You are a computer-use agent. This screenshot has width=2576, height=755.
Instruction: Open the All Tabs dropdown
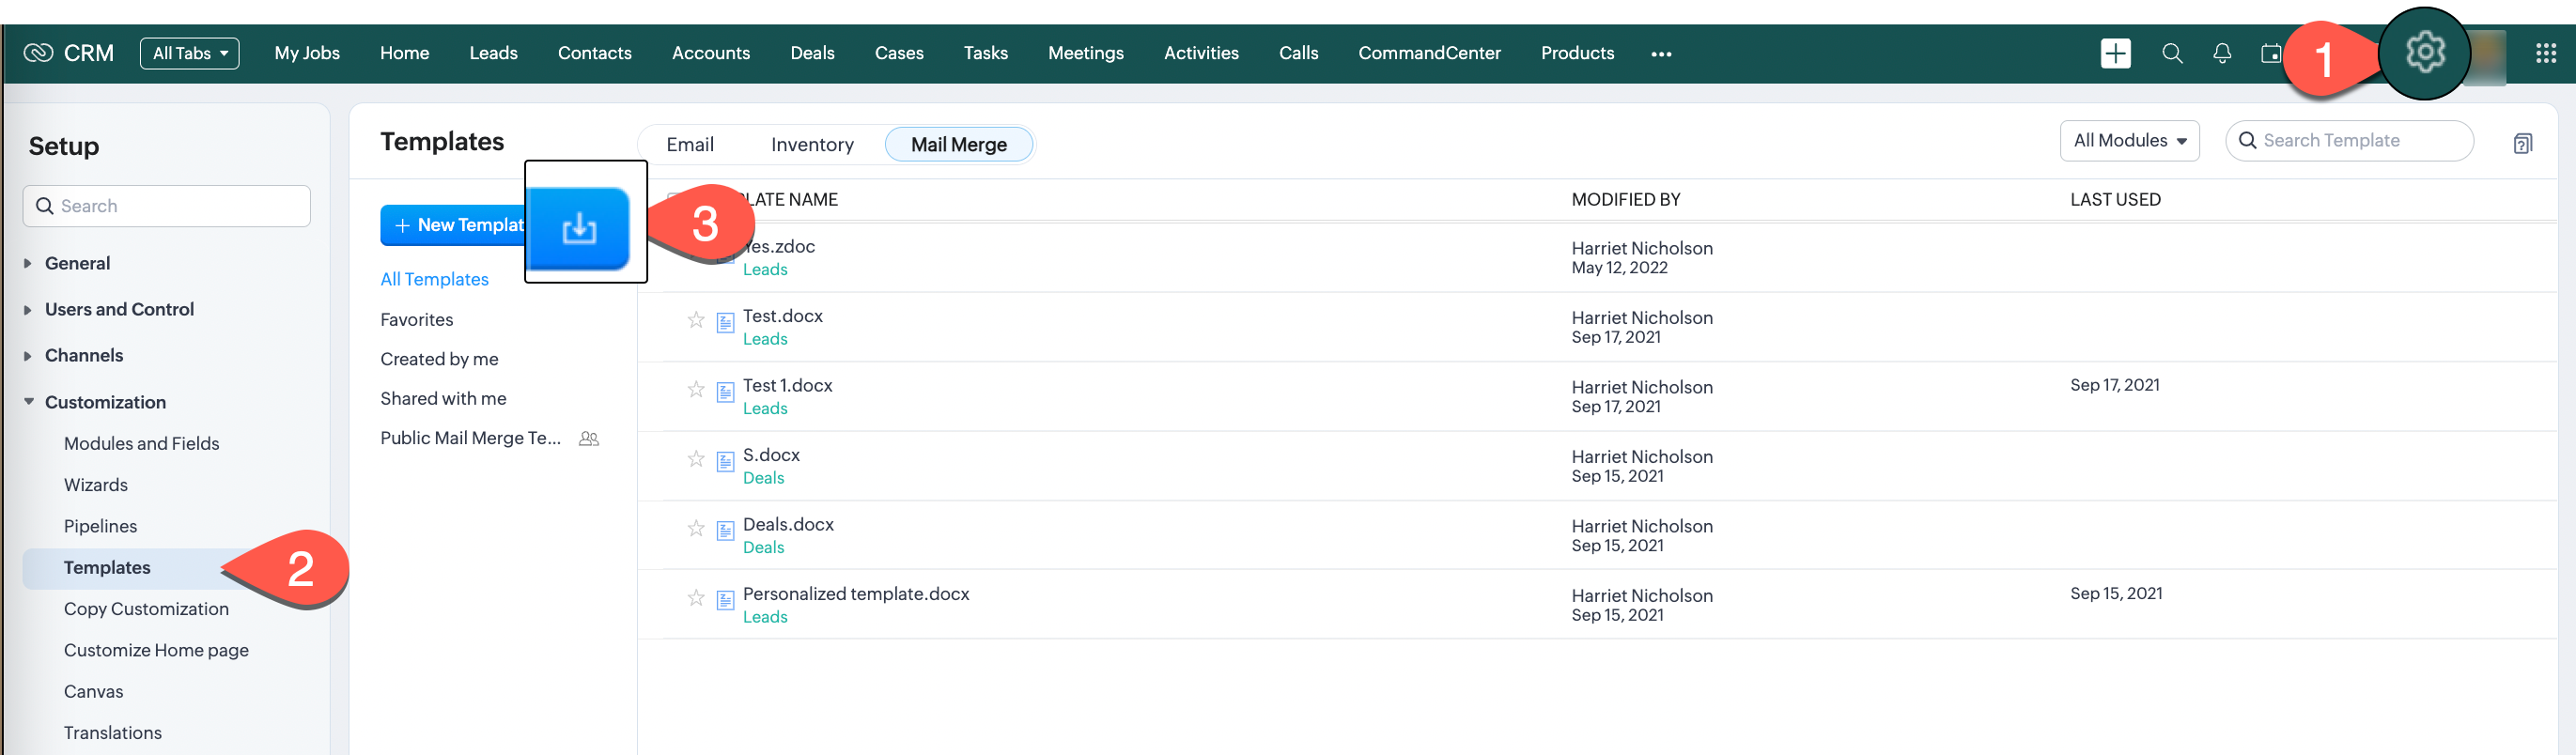pyautogui.click(x=189, y=54)
